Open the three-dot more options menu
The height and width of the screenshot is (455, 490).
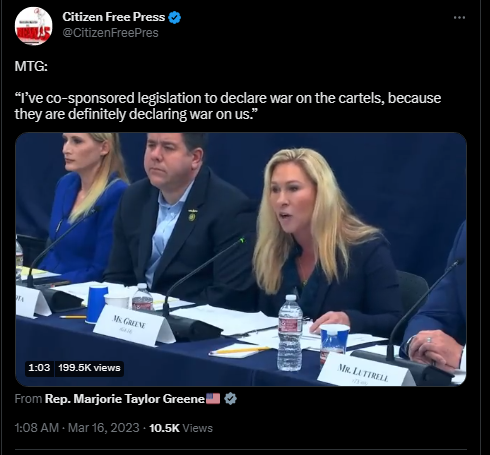pyautogui.click(x=459, y=18)
